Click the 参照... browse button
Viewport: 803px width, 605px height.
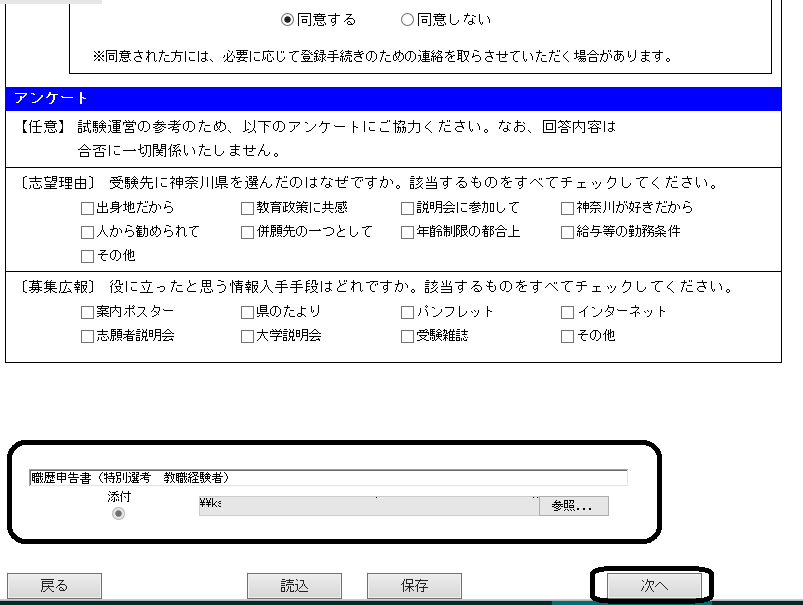(x=574, y=506)
